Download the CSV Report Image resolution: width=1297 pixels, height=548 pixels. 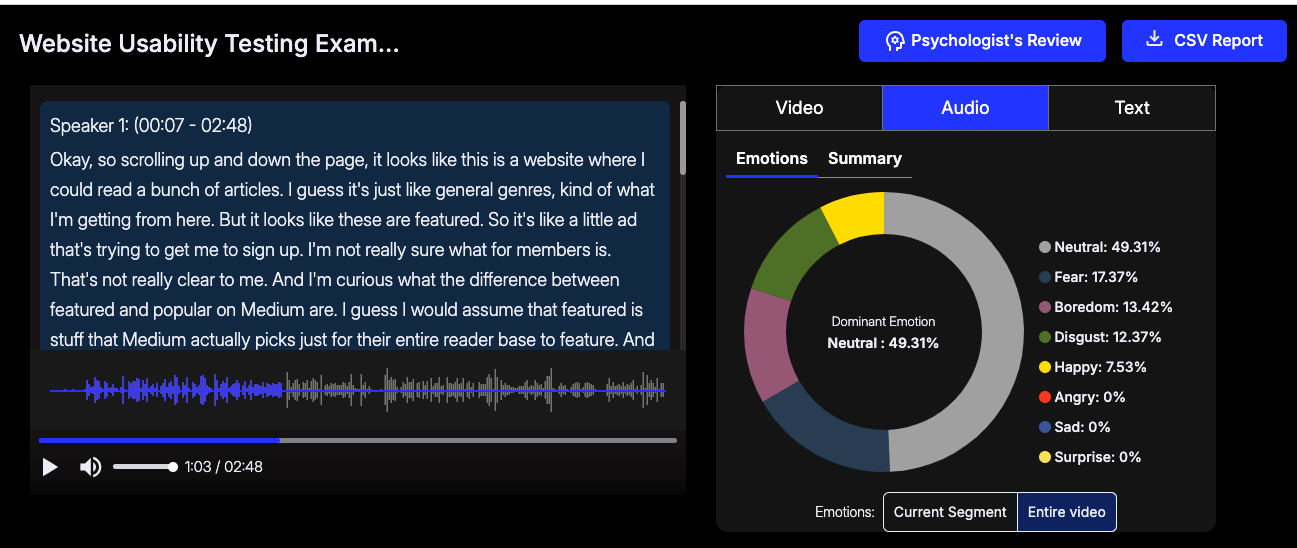point(1204,41)
